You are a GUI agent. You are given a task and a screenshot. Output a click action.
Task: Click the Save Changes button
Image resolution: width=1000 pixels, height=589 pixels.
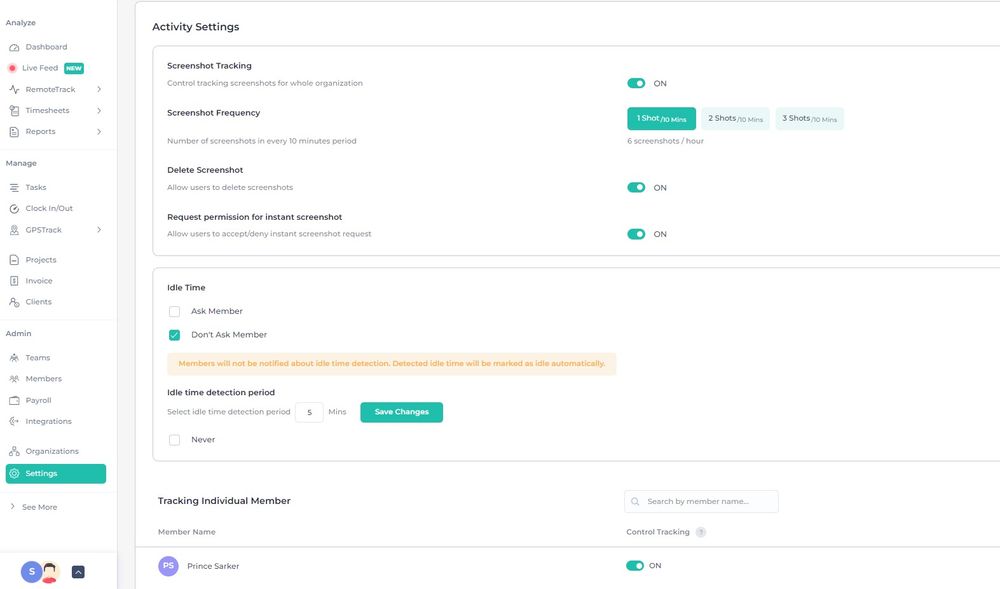401,411
